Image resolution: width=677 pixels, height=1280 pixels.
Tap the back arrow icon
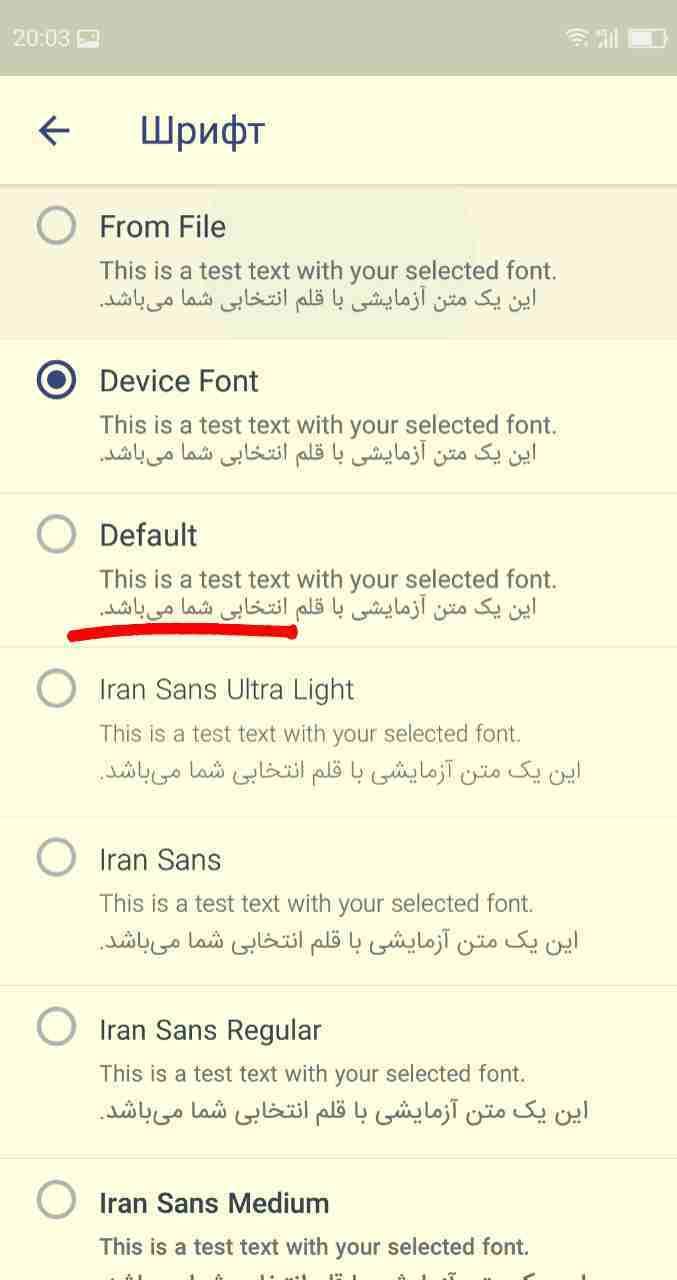(x=54, y=130)
